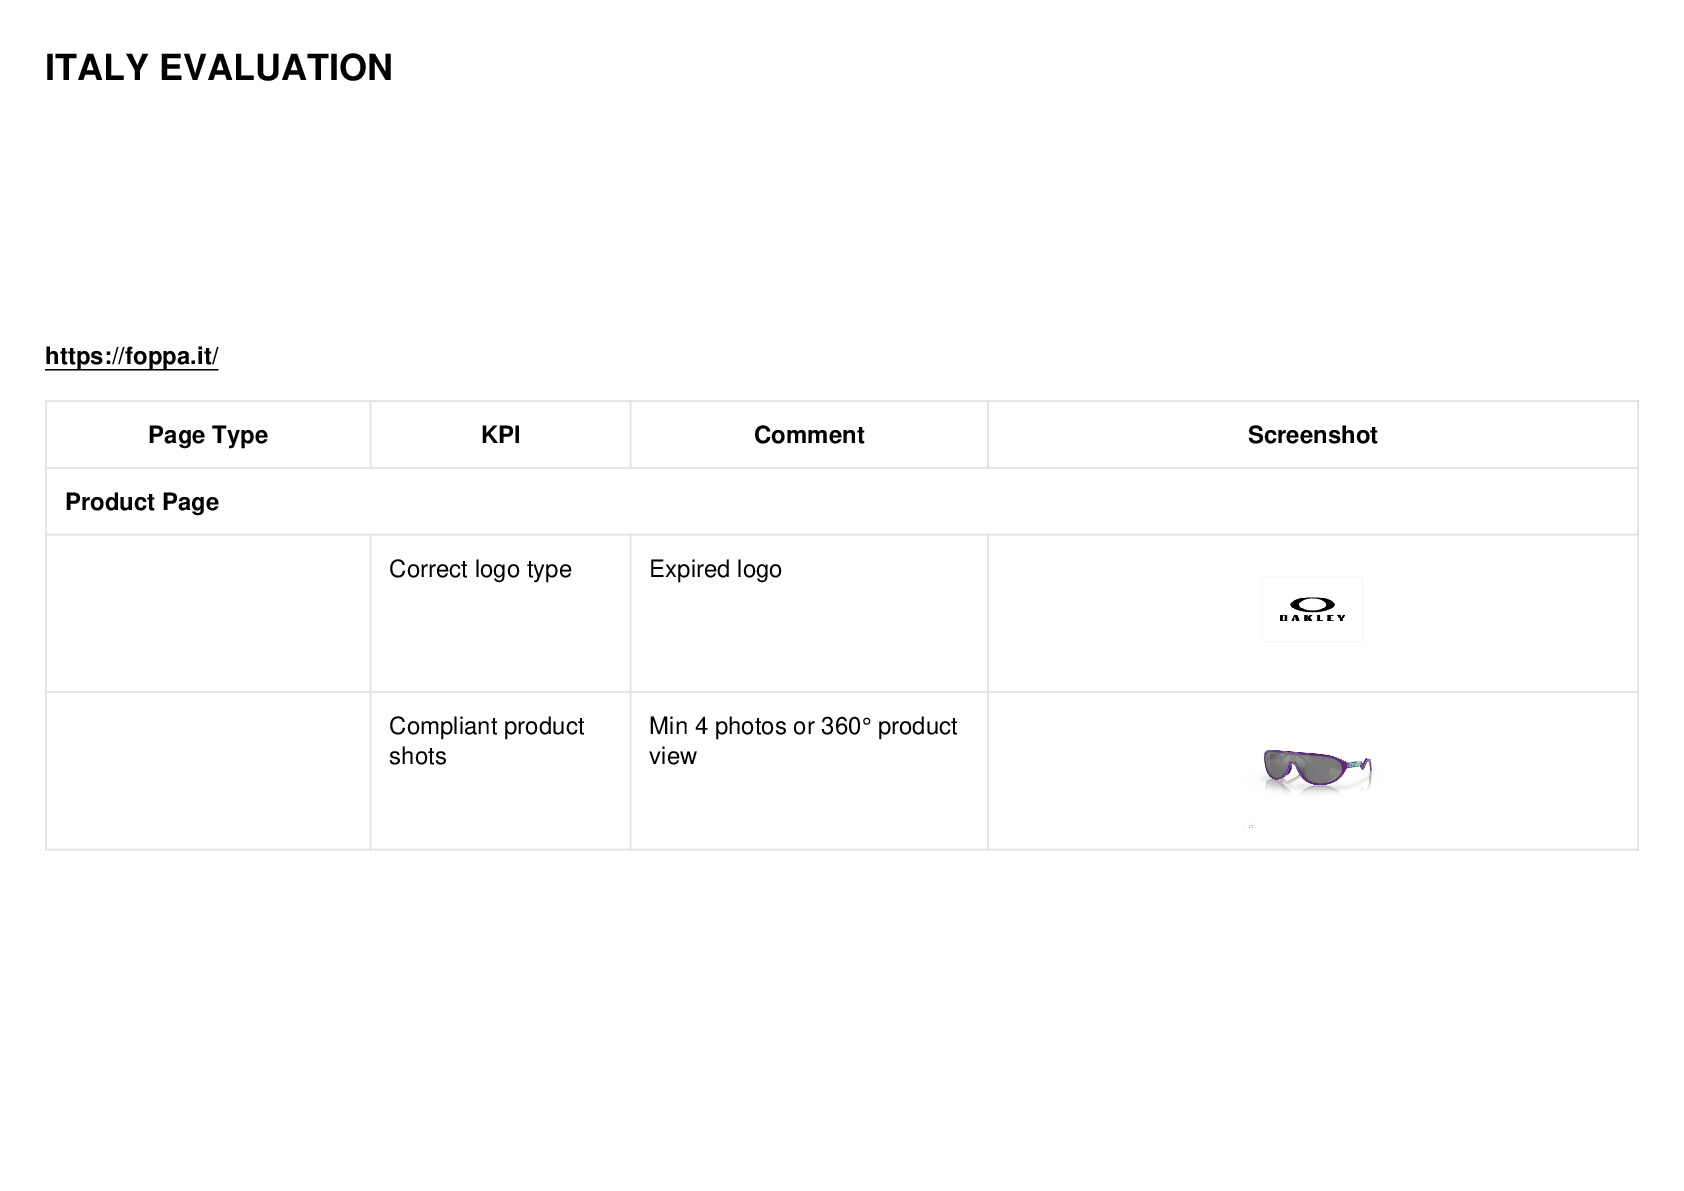
Task: Click empty Page Type cell beside product shots row
Action: click(x=208, y=771)
